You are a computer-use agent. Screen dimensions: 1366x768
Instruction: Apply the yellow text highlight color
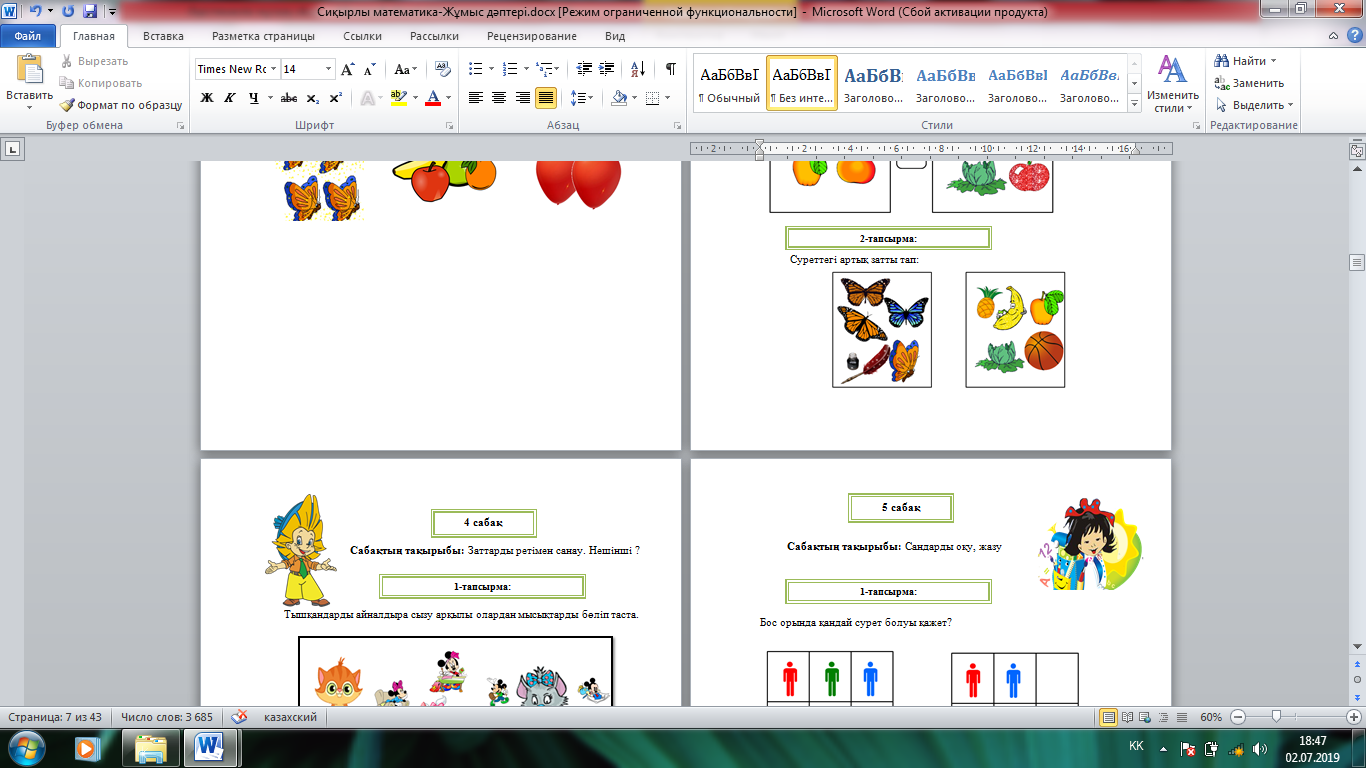tap(399, 98)
